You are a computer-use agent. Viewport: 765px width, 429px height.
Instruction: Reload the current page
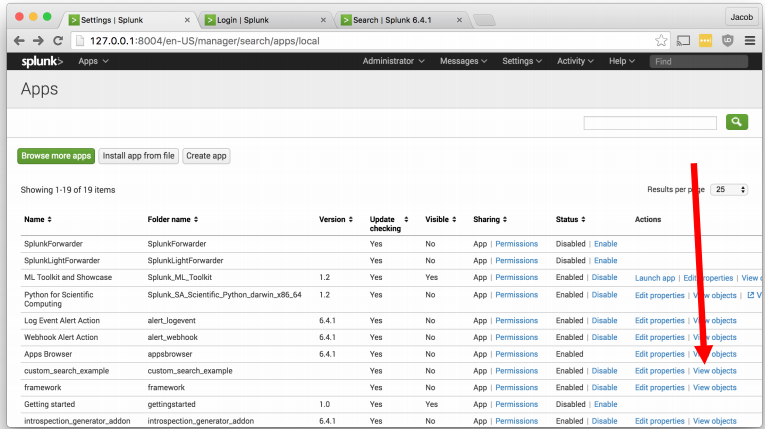pyautogui.click(x=58, y=41)
